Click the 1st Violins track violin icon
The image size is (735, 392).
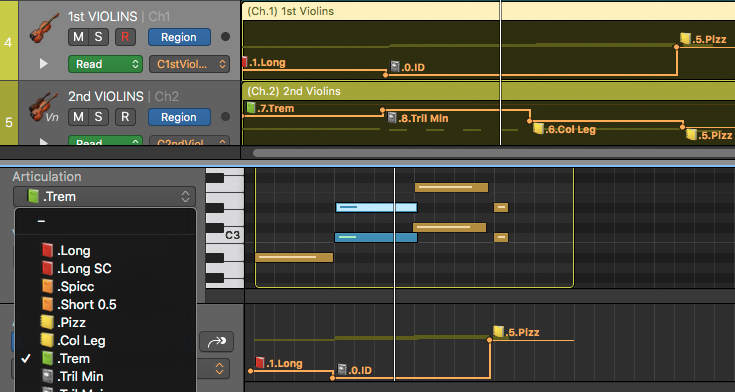click(x=44, y=27)
